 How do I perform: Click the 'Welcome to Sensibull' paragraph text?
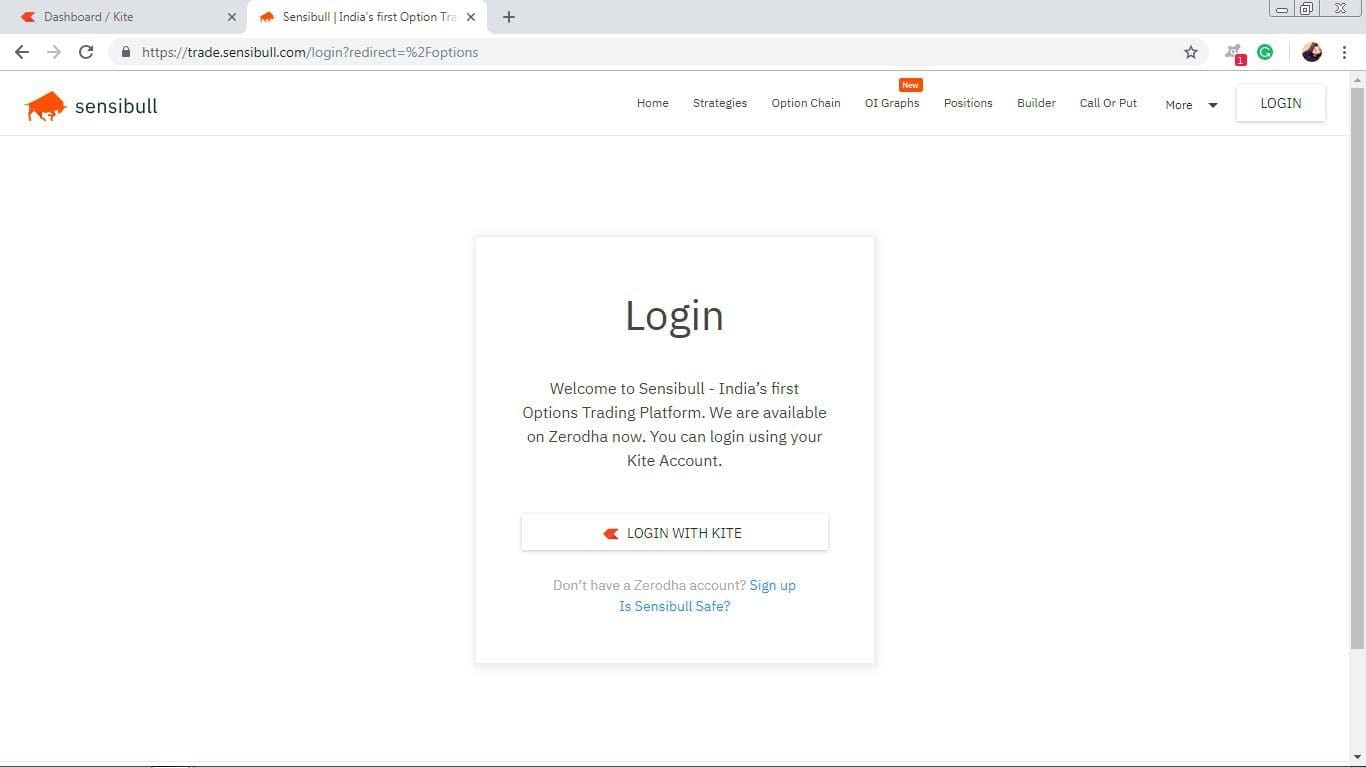click(674, 424)
